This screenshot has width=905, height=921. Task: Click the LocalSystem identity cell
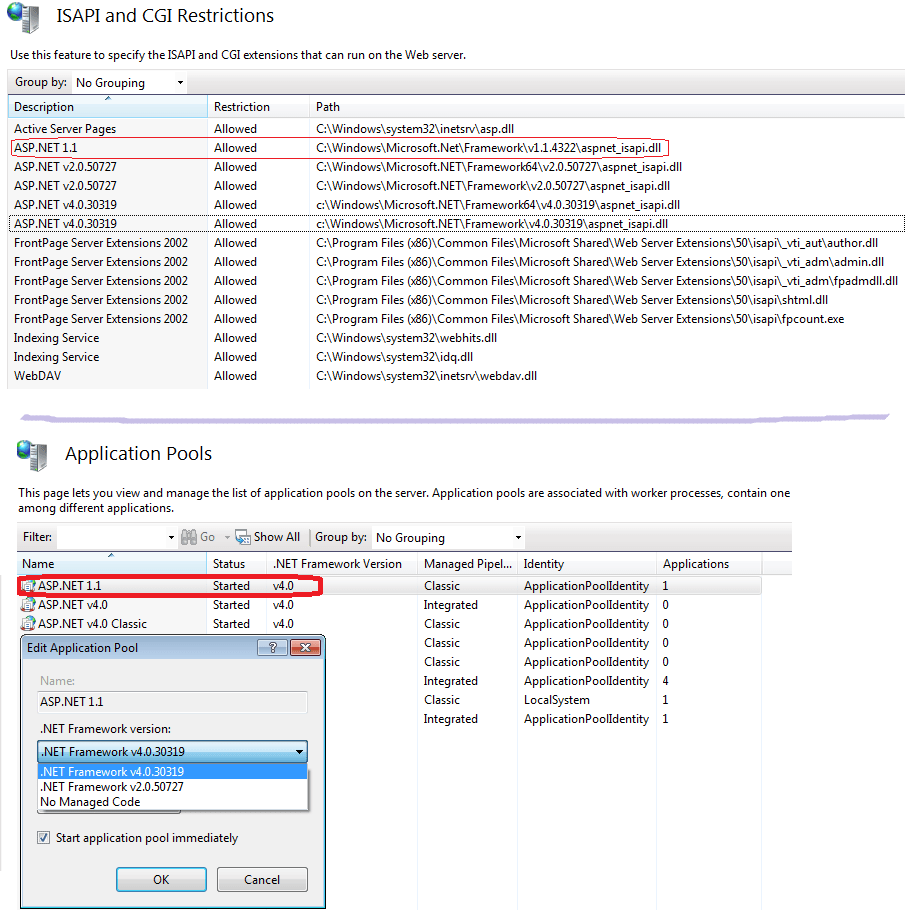click(x=557, y=700)
